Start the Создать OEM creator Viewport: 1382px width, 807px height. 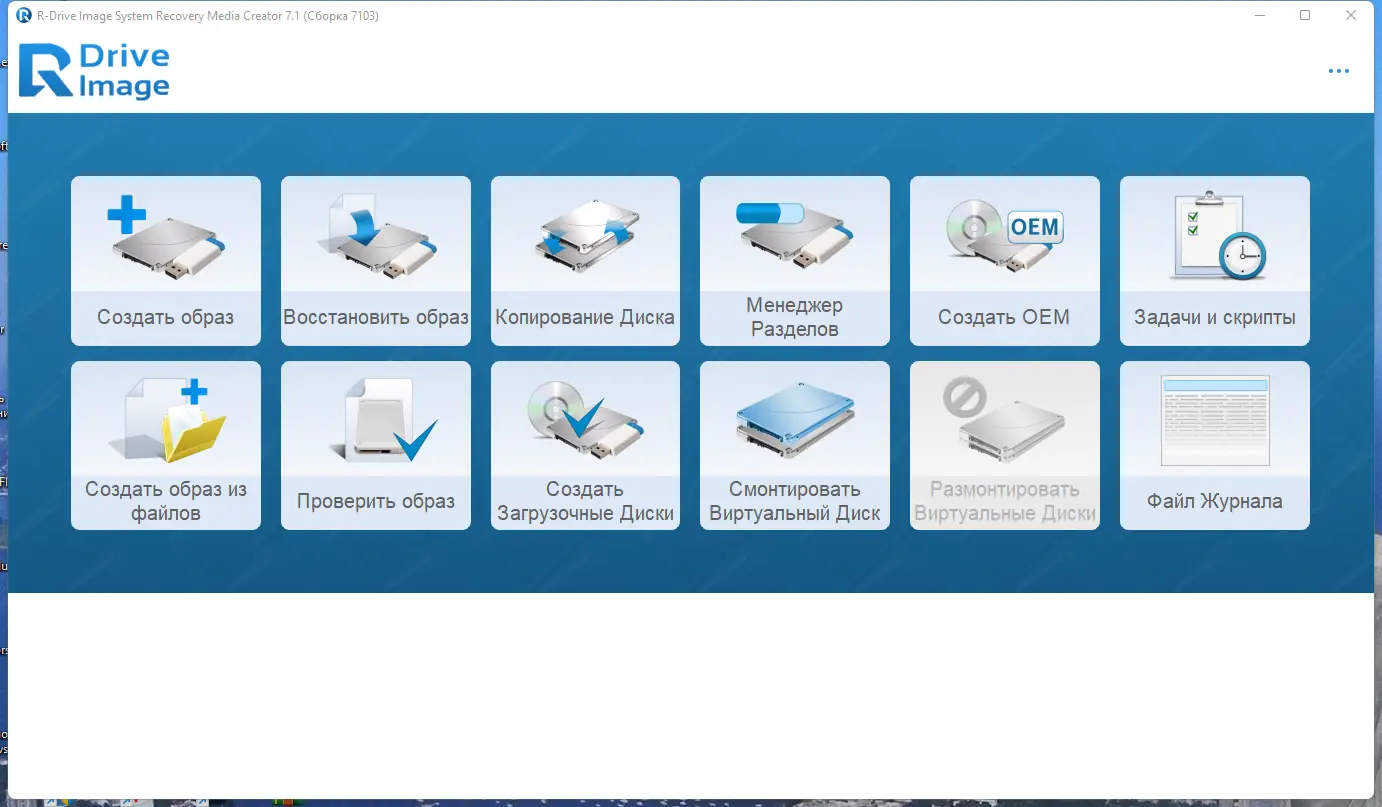point(1004,260)
